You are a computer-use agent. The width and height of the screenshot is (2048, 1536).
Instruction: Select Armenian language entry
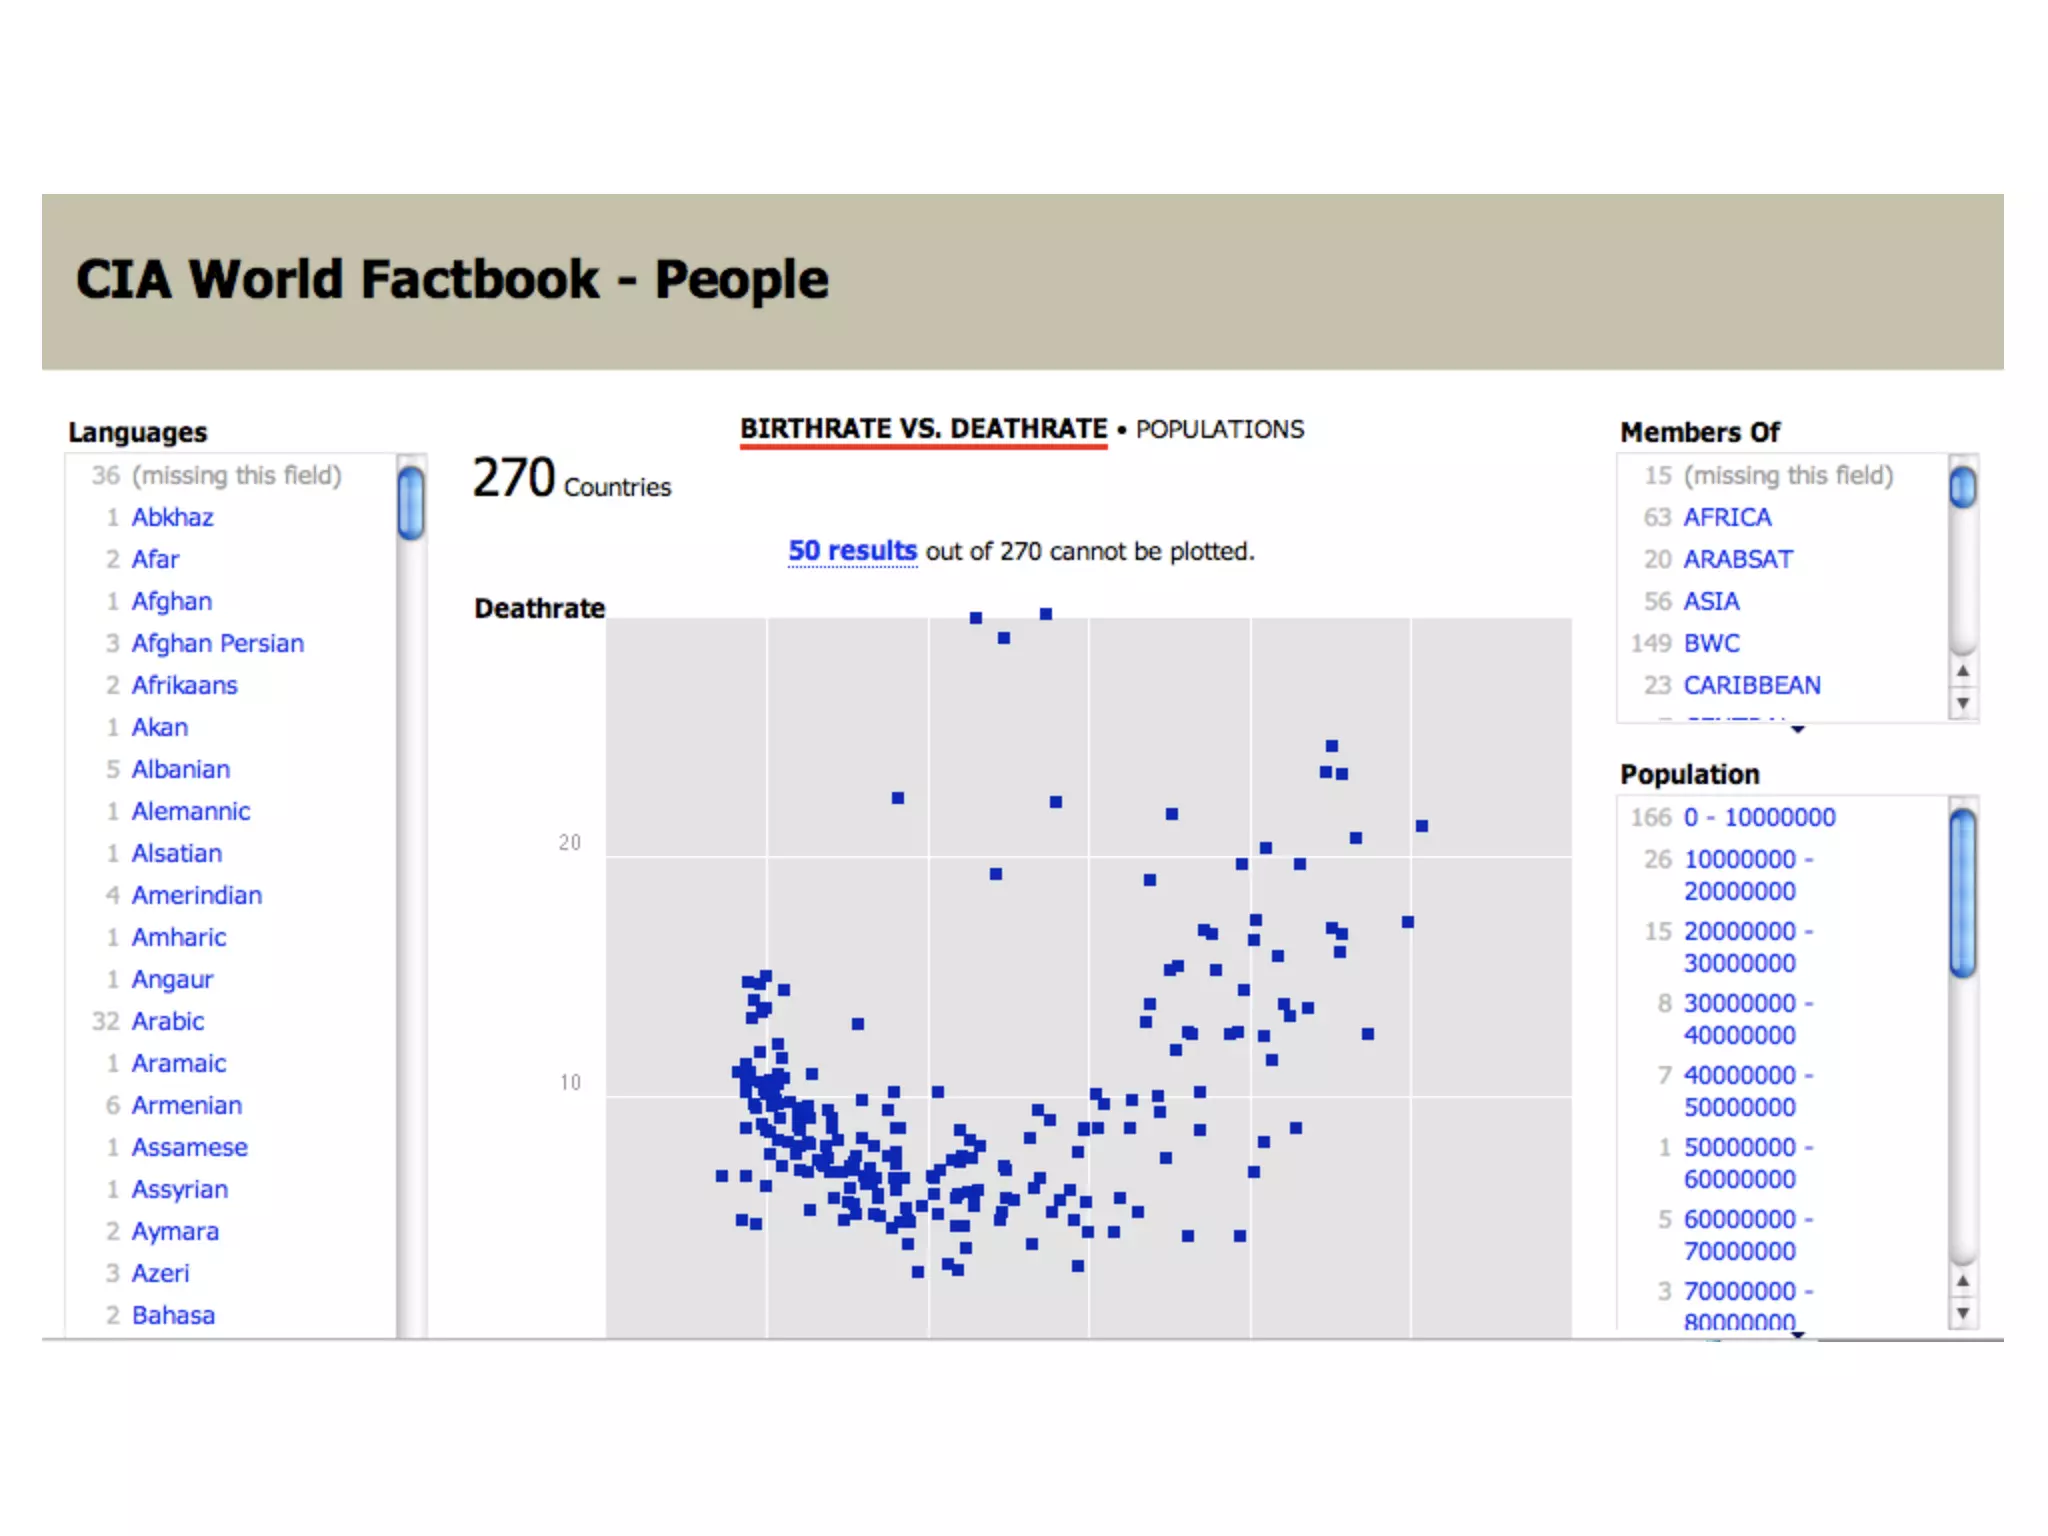(x=187, y=1105)
